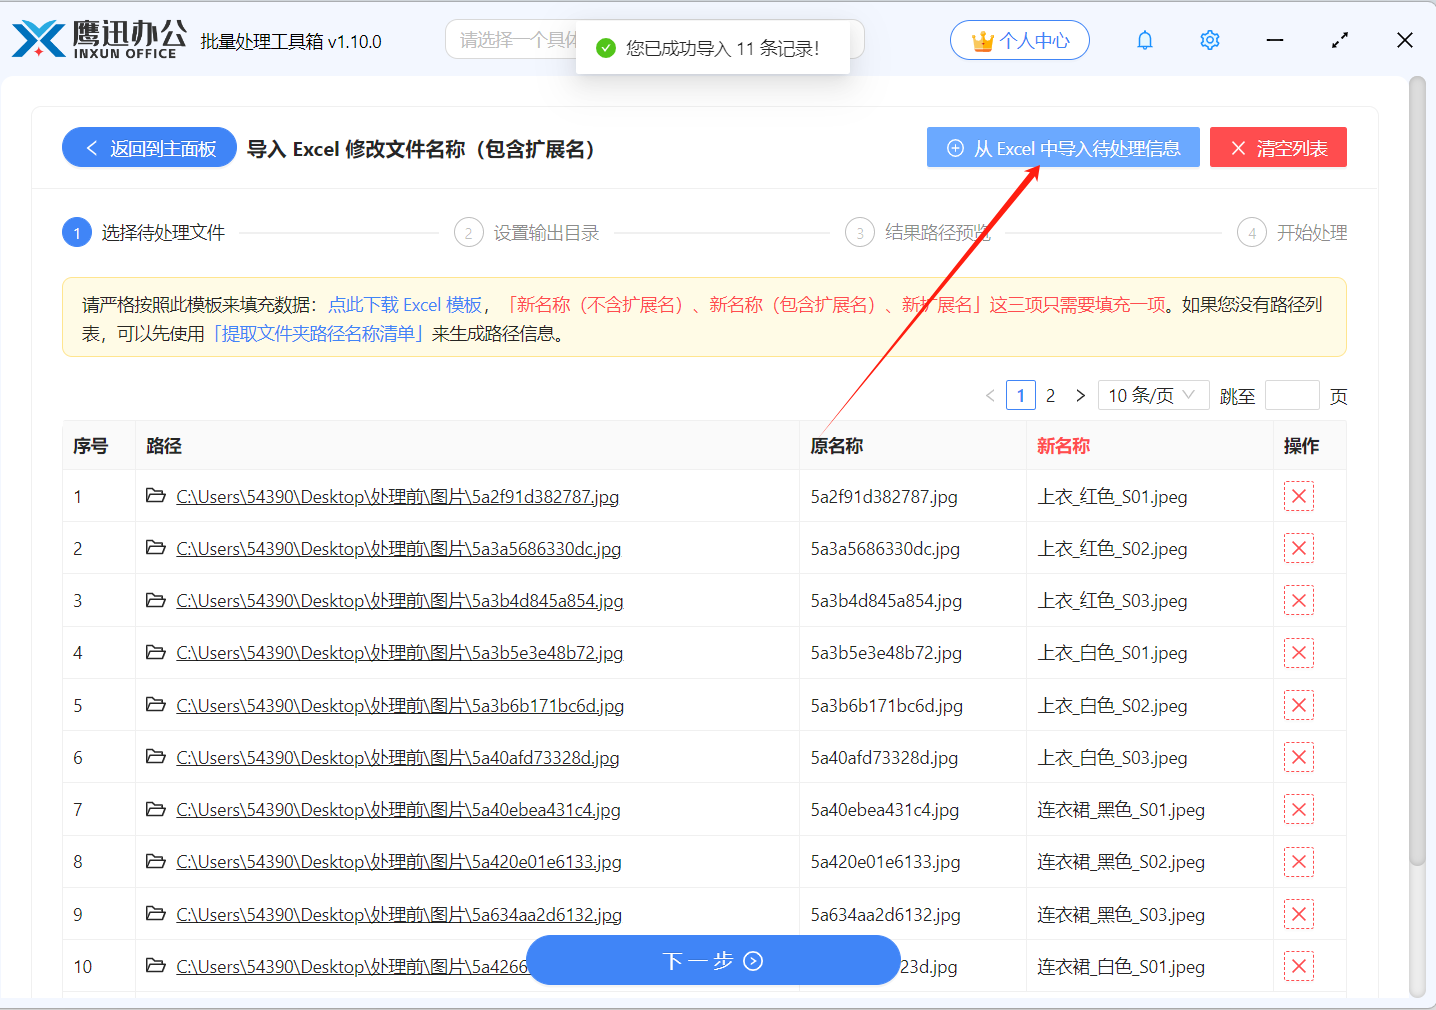The width and height of the screenshot is (1436, 1010).
Task: Open 提取文件夹路径名称清单 link
Action: coord(320,334)
